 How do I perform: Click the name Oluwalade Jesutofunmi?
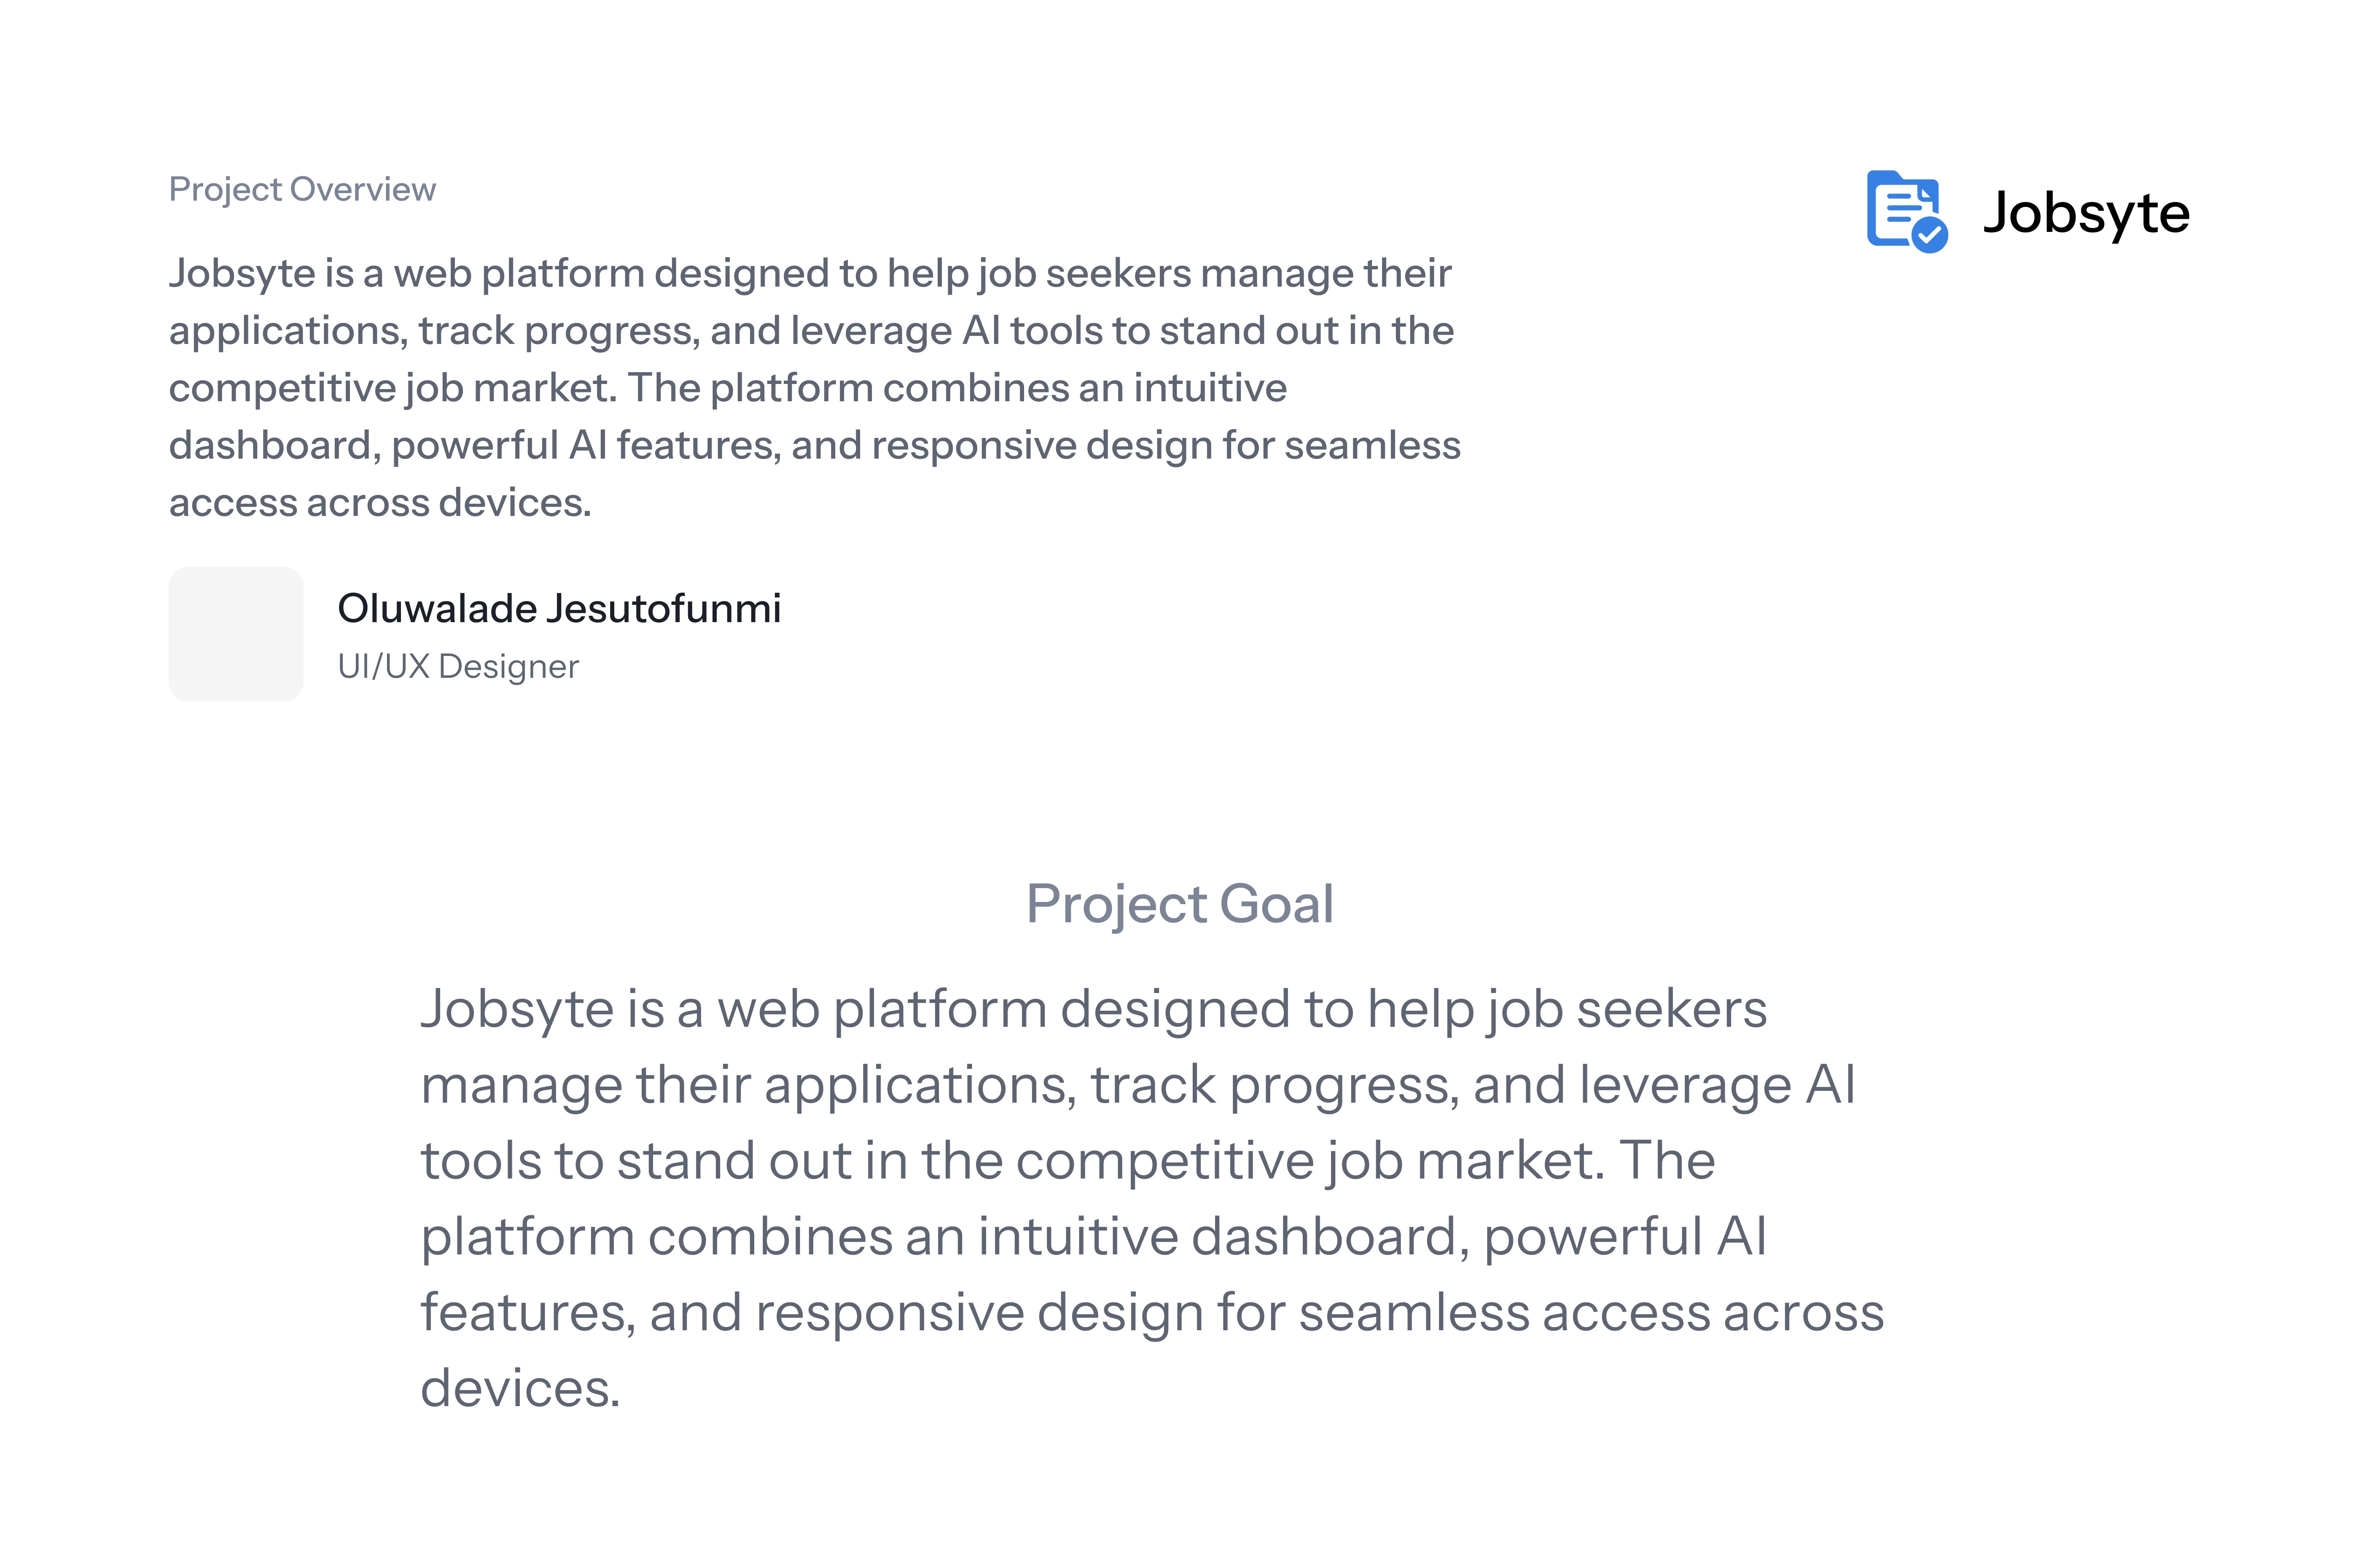[x=559, y=608]
